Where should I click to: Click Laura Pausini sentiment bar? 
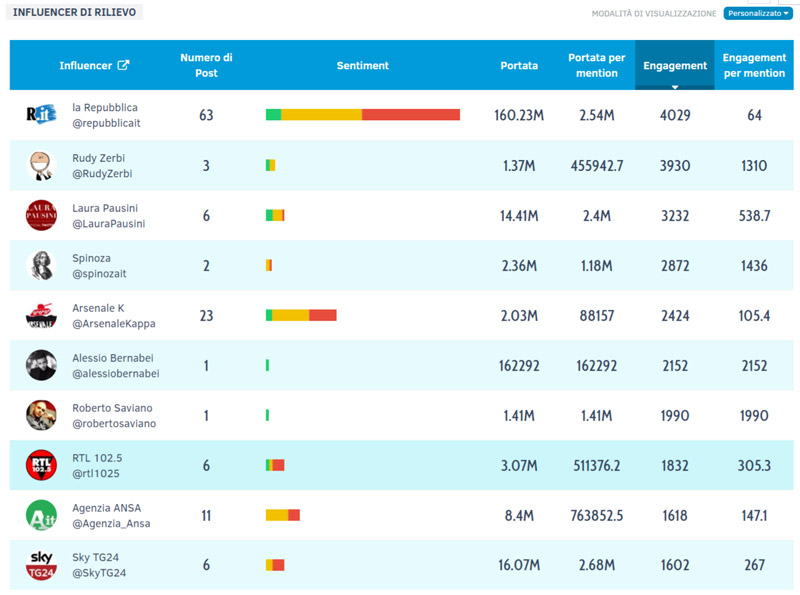(275, 215)
